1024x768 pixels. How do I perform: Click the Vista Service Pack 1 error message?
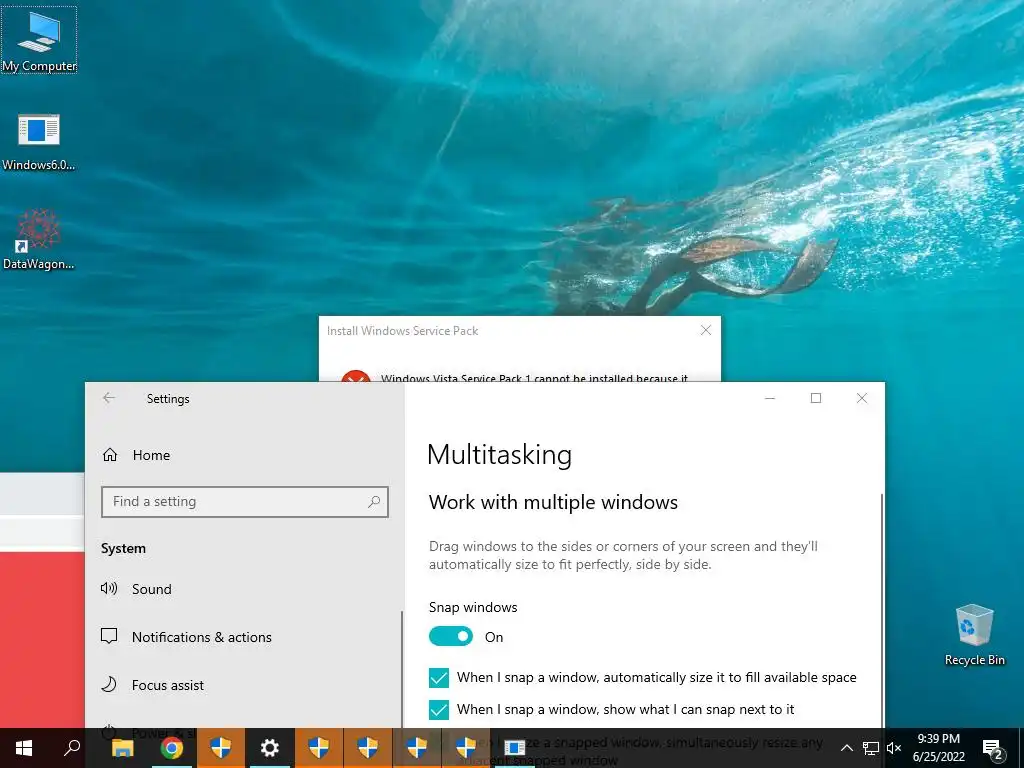coord(534,377)
